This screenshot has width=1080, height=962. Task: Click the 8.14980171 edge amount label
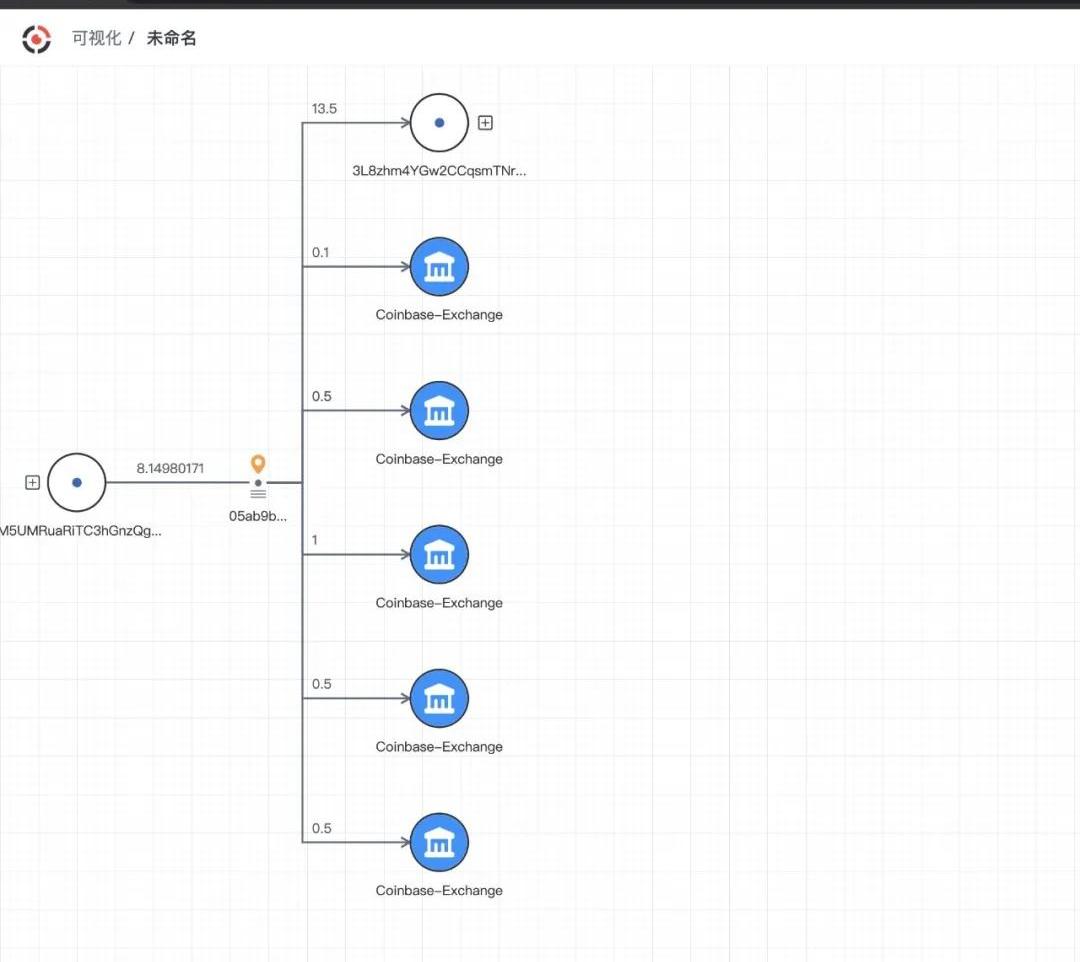point(170,468)
